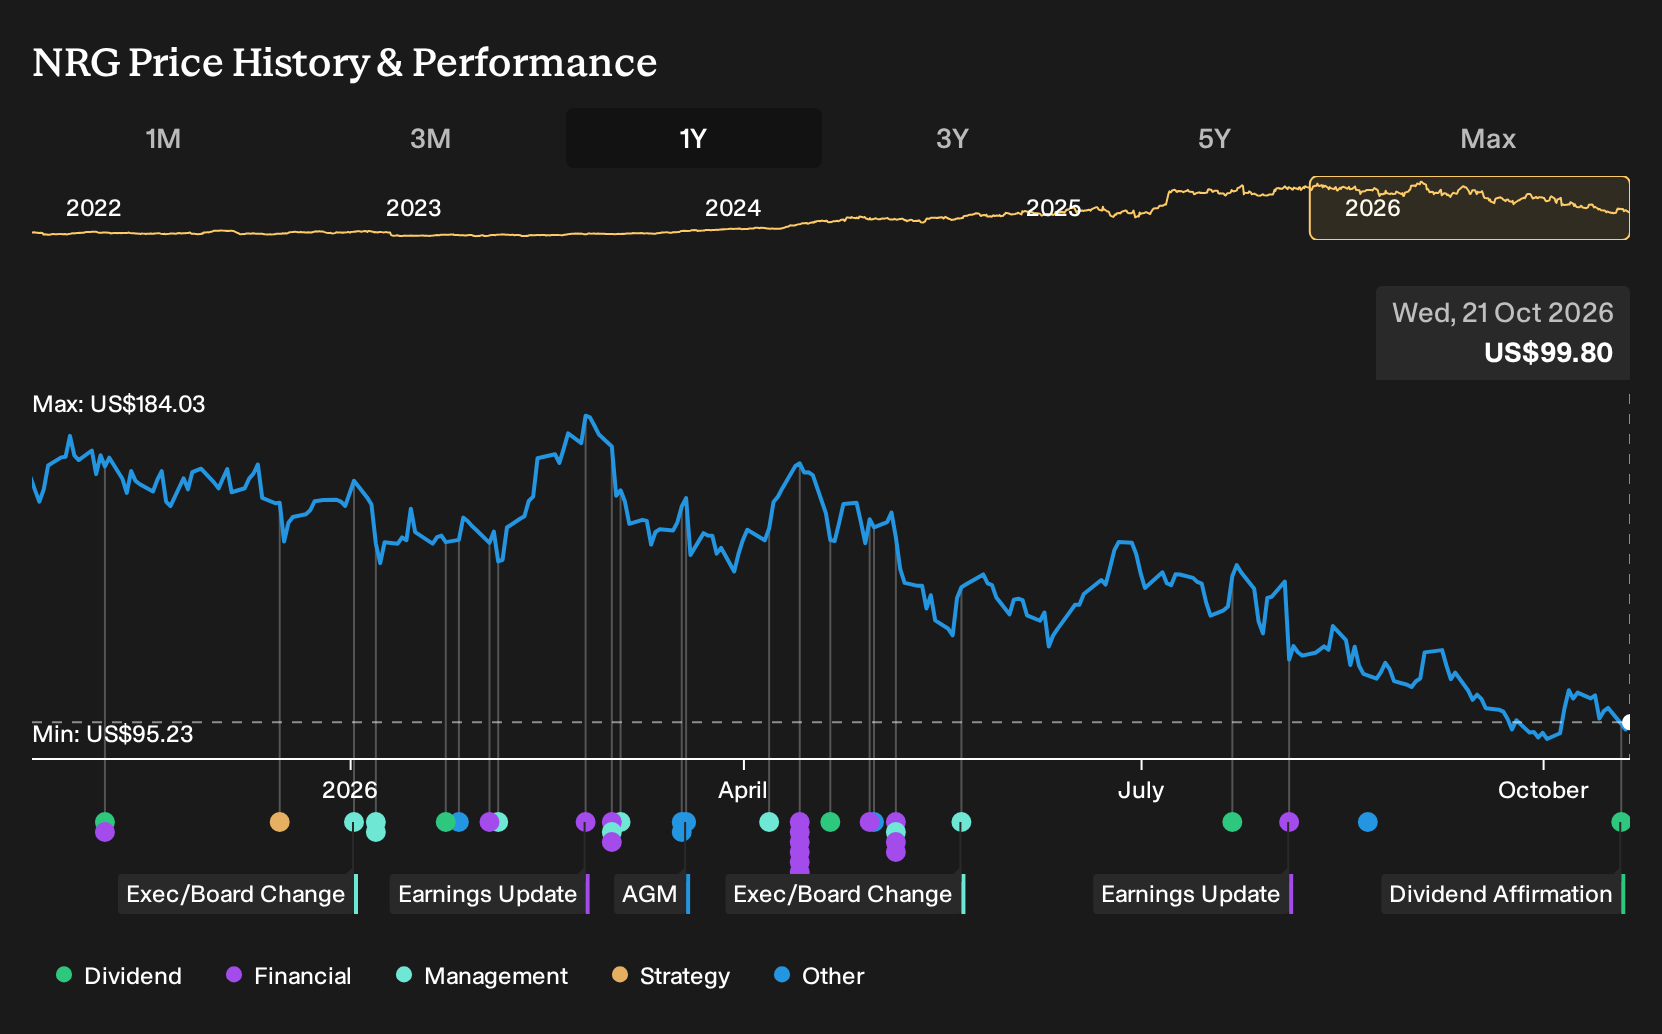The height and width of the screenshot is (1034, 1662).
Task: Select the 1Y range tab
Action: pyautogui.click(x=694, y=138)
